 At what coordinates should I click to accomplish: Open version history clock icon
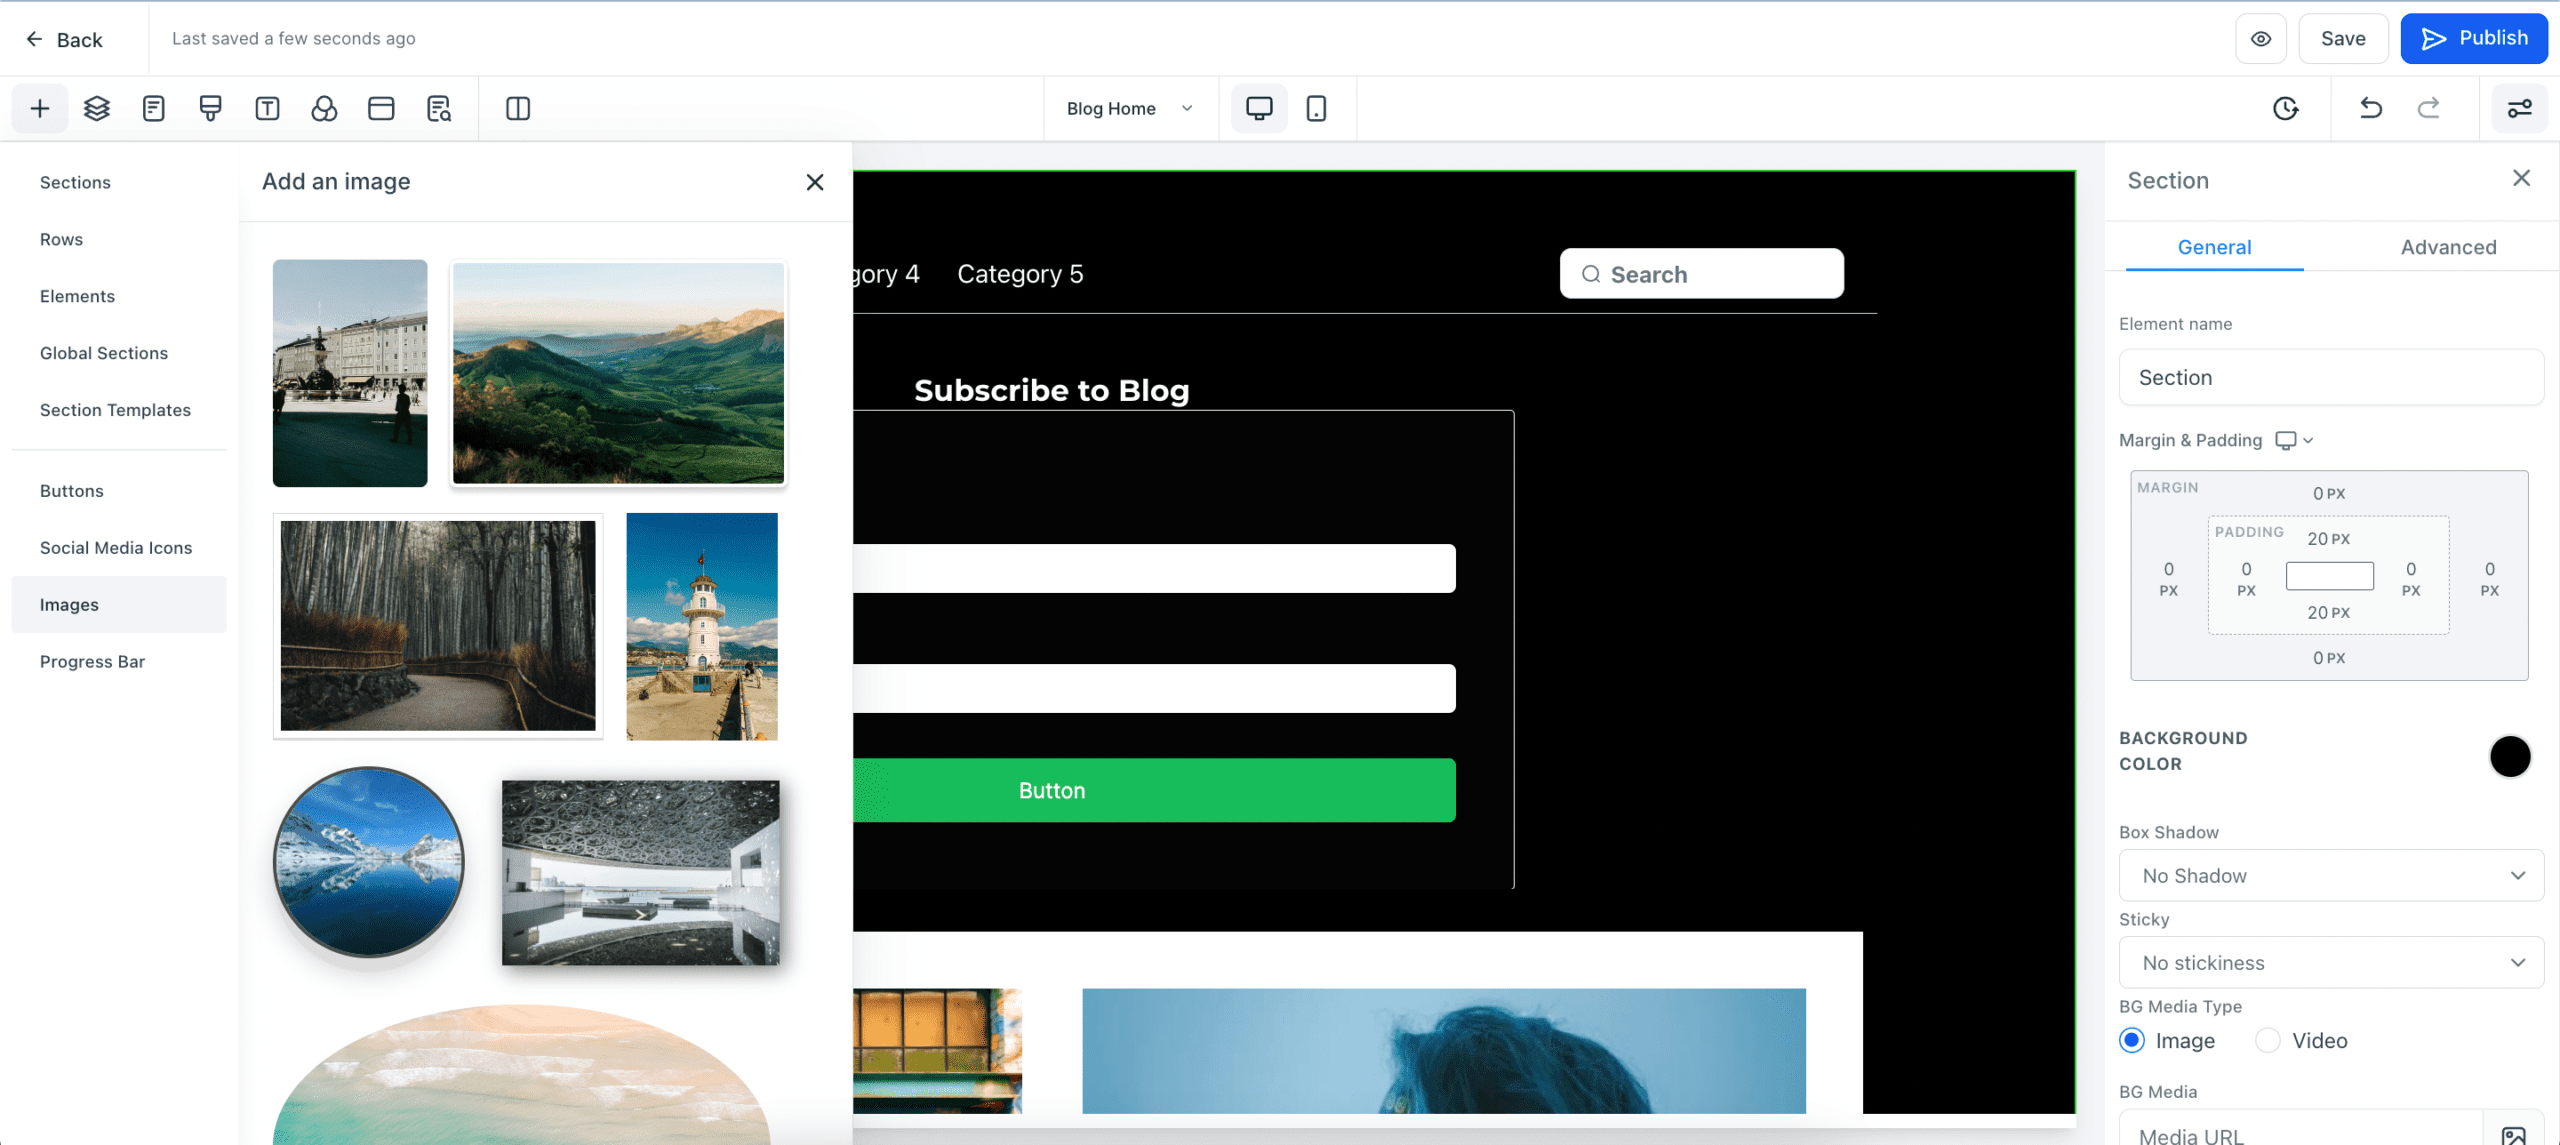tap(2285, 108)
